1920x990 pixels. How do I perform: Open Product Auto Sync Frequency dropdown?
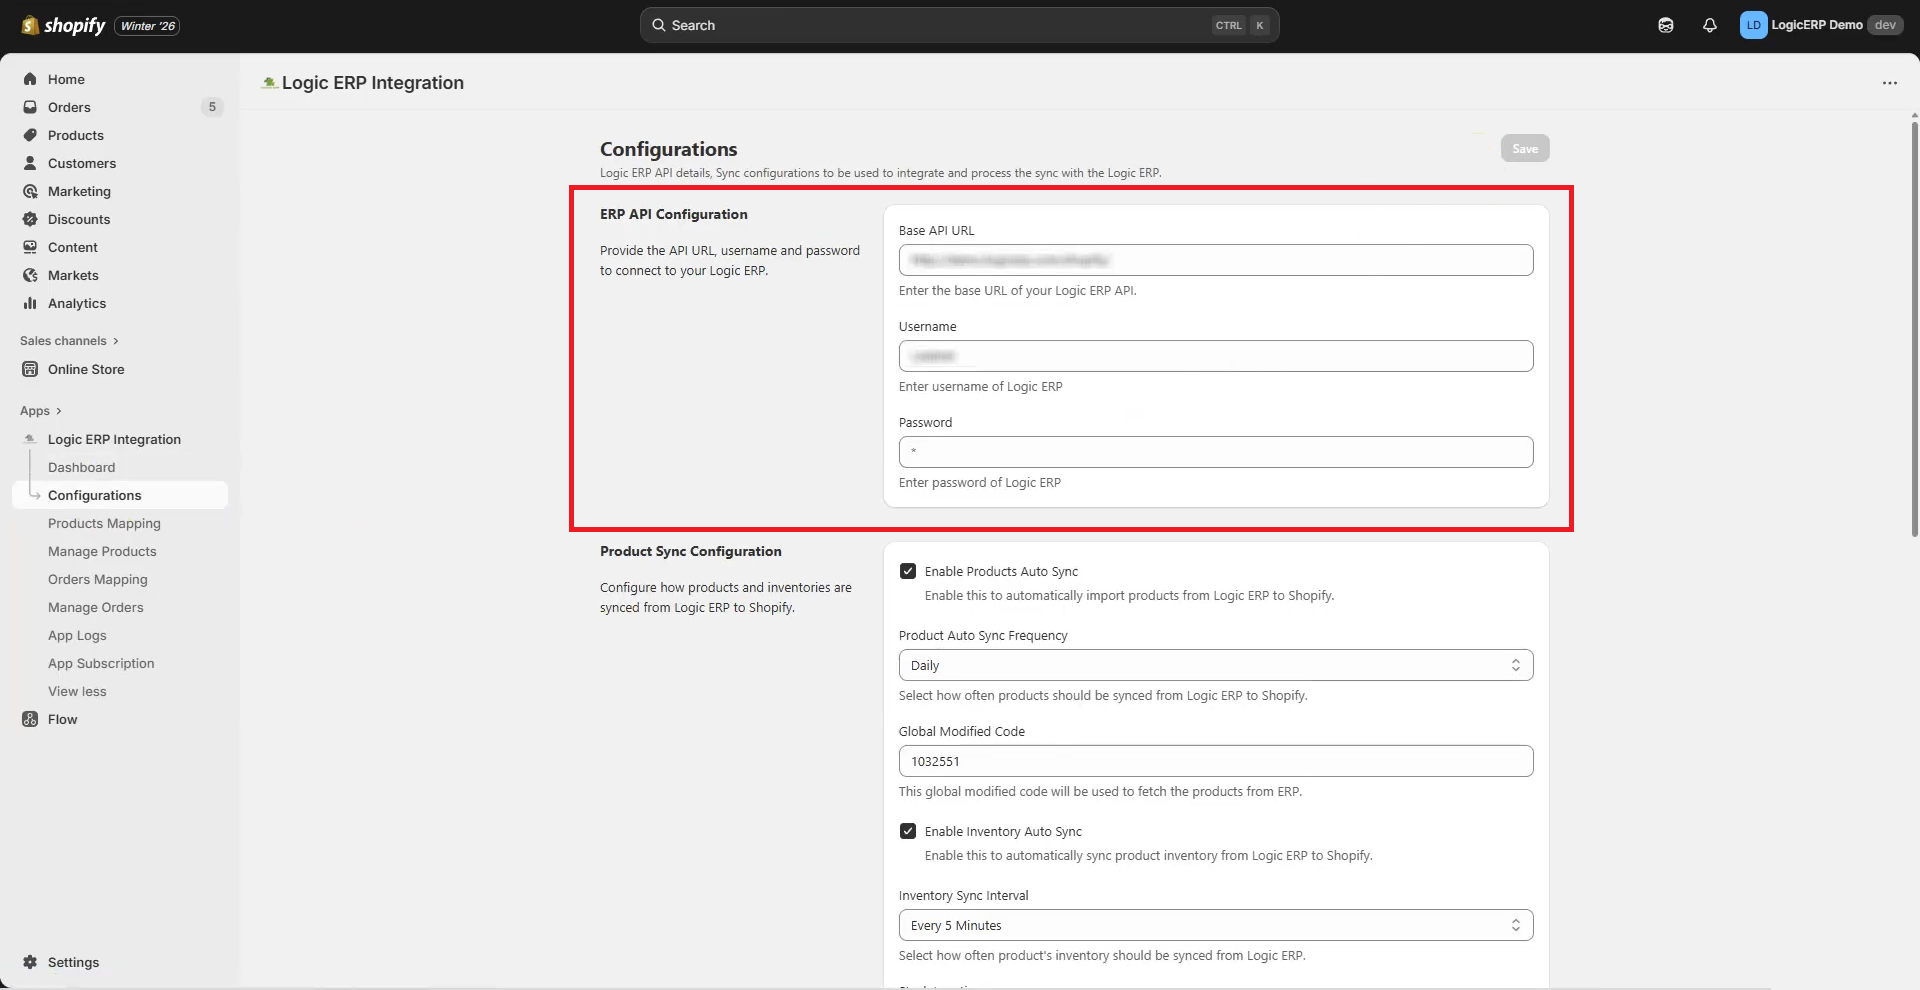click(1215, 665)
